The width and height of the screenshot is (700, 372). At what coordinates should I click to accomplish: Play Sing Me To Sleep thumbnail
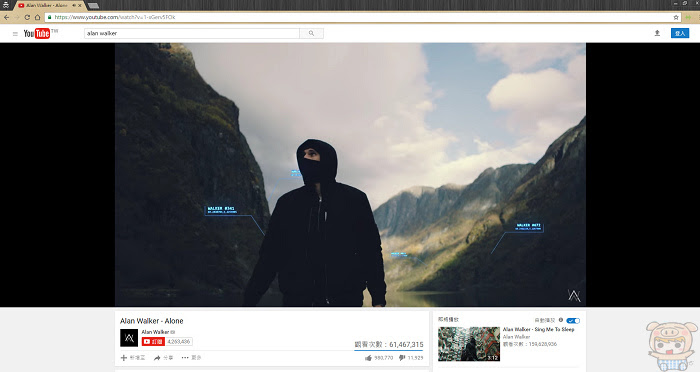(x=469, y=344)
